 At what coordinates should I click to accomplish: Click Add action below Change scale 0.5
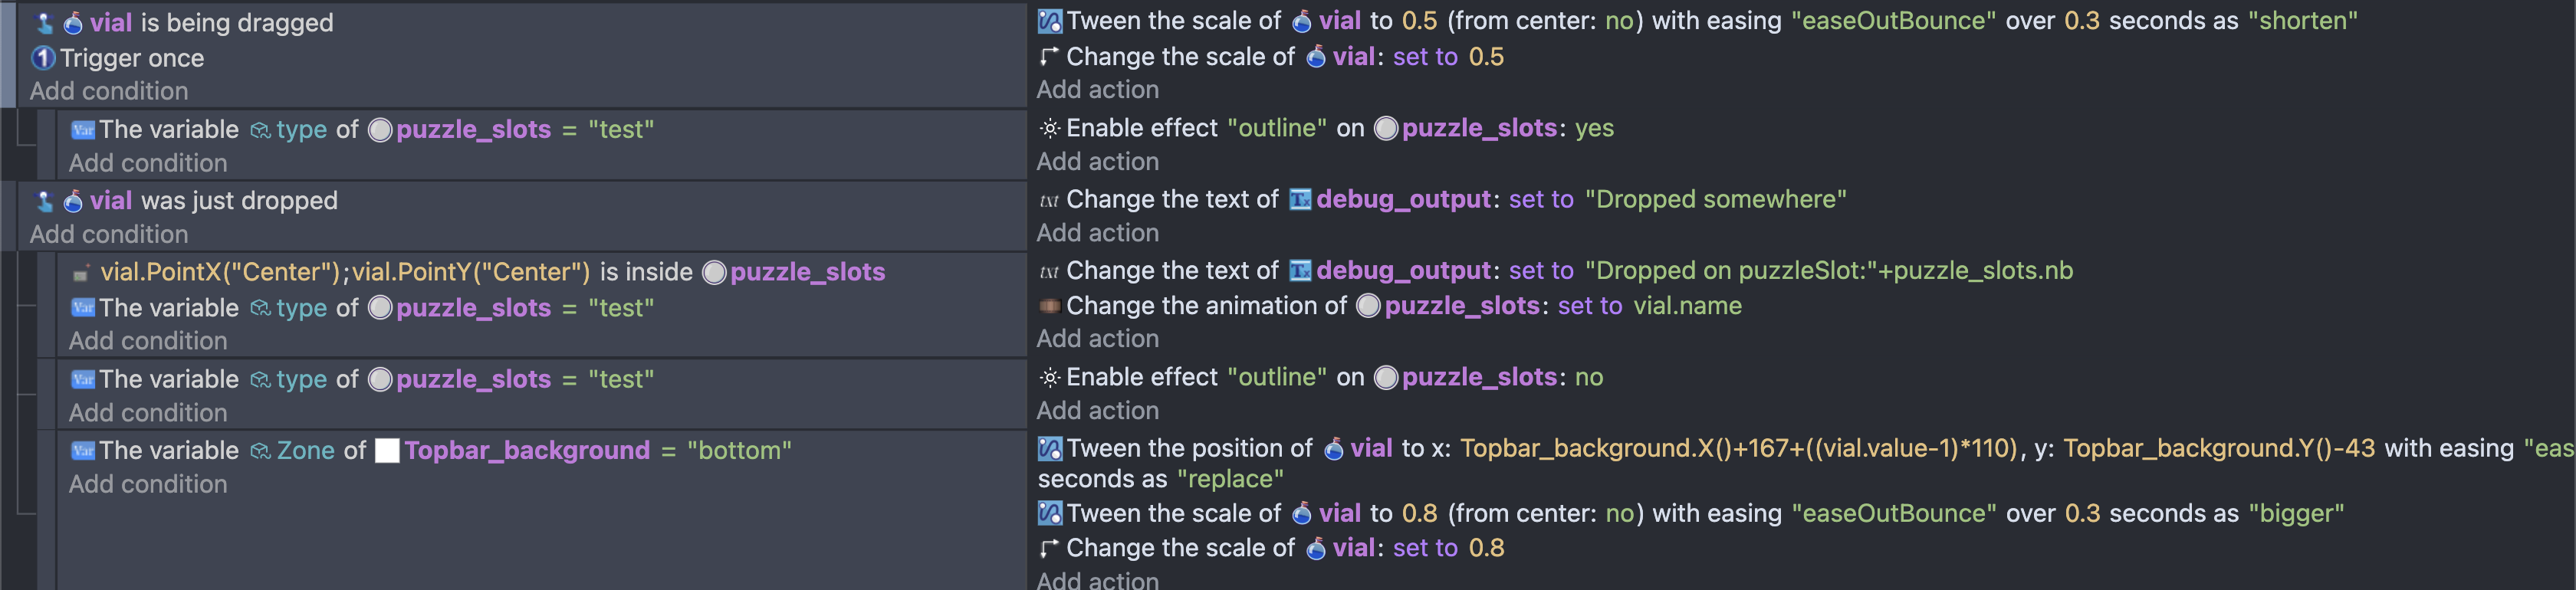pos(1097,90)
